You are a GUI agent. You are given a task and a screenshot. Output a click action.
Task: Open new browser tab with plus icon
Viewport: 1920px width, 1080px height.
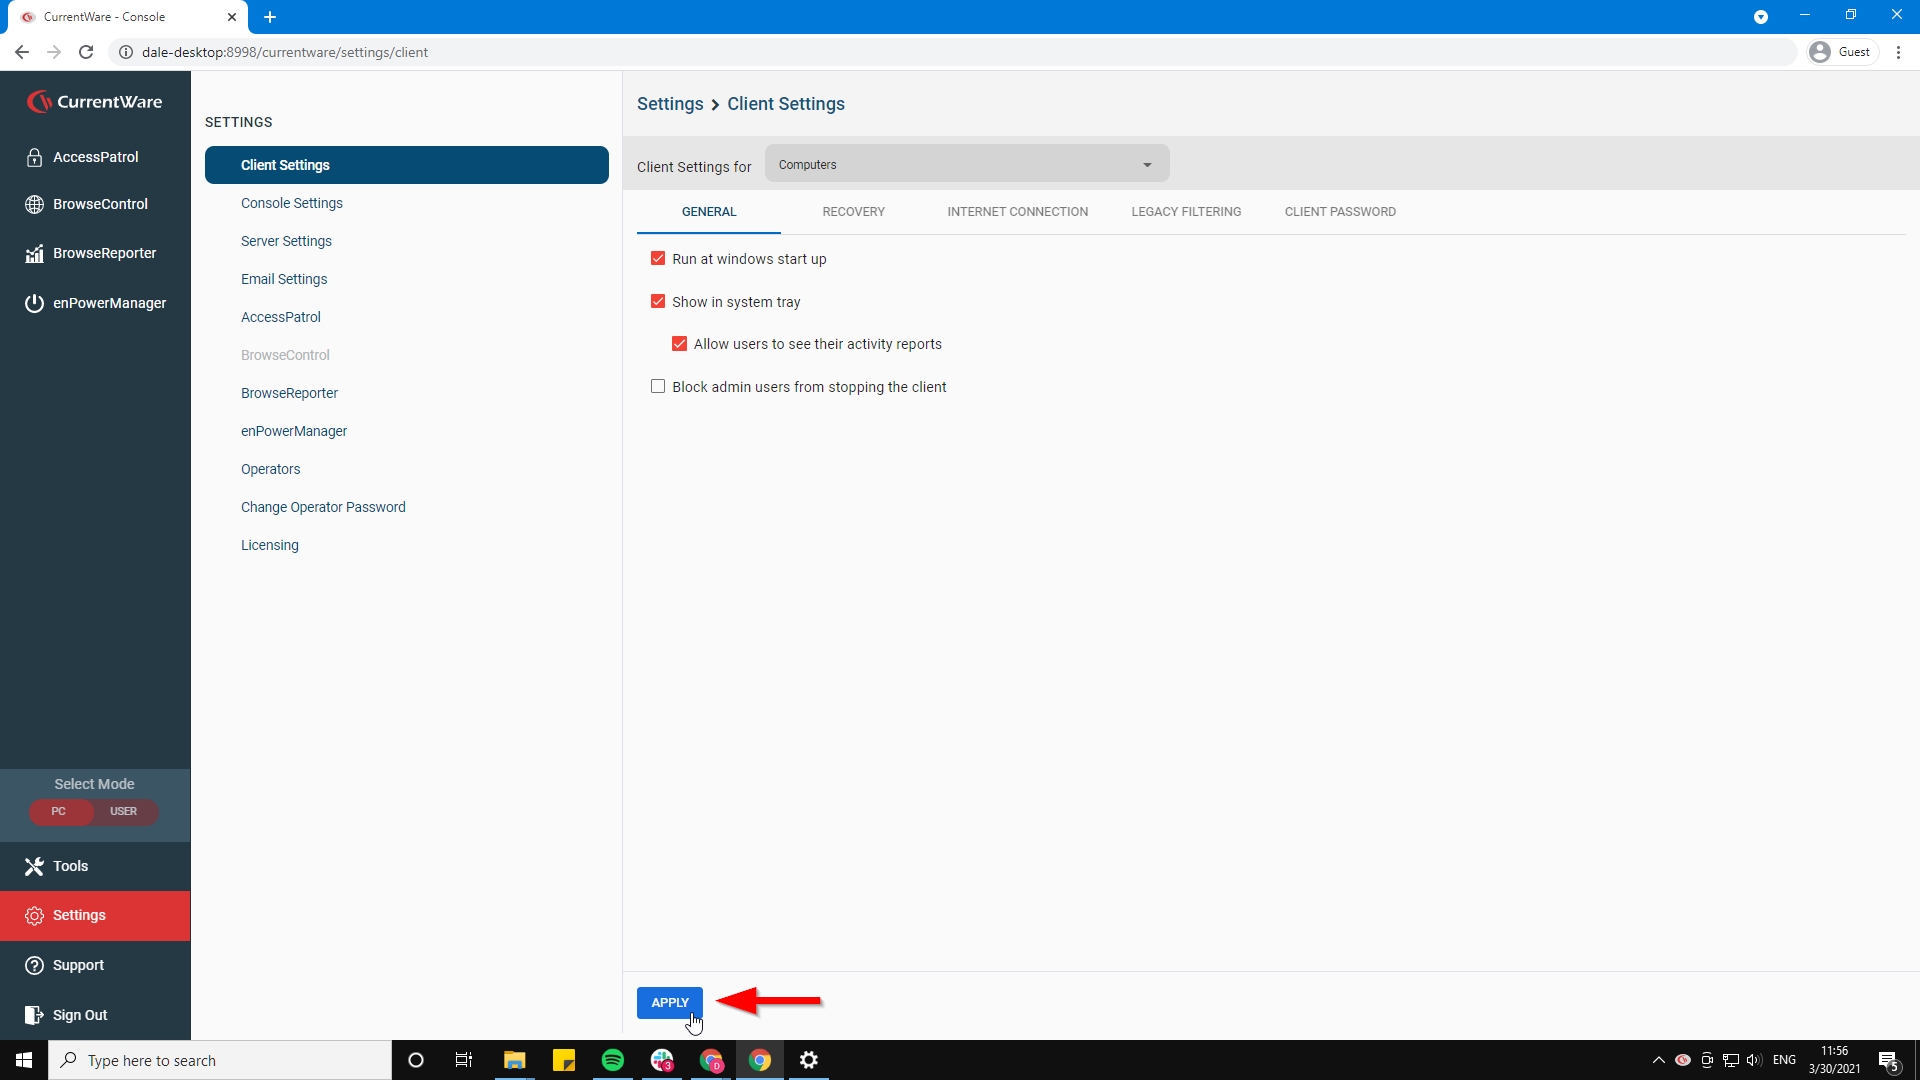(x=270, y=17)
